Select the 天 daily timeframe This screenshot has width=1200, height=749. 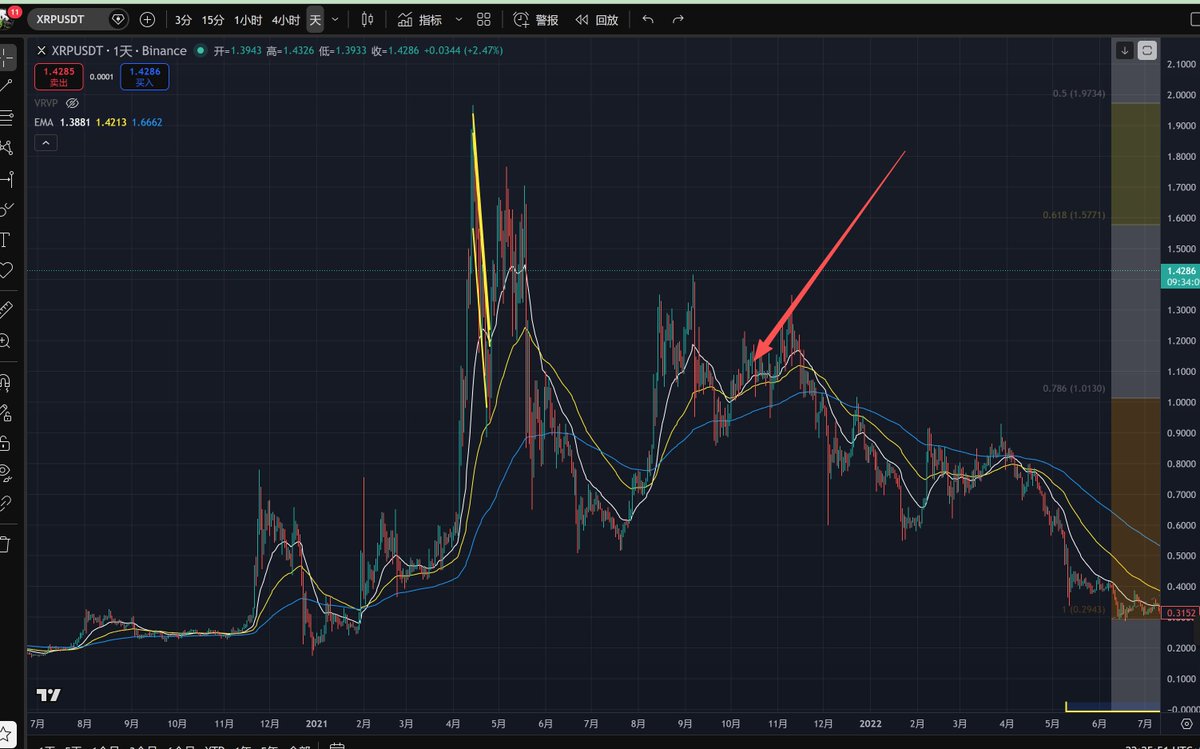(x=315, y=20)
